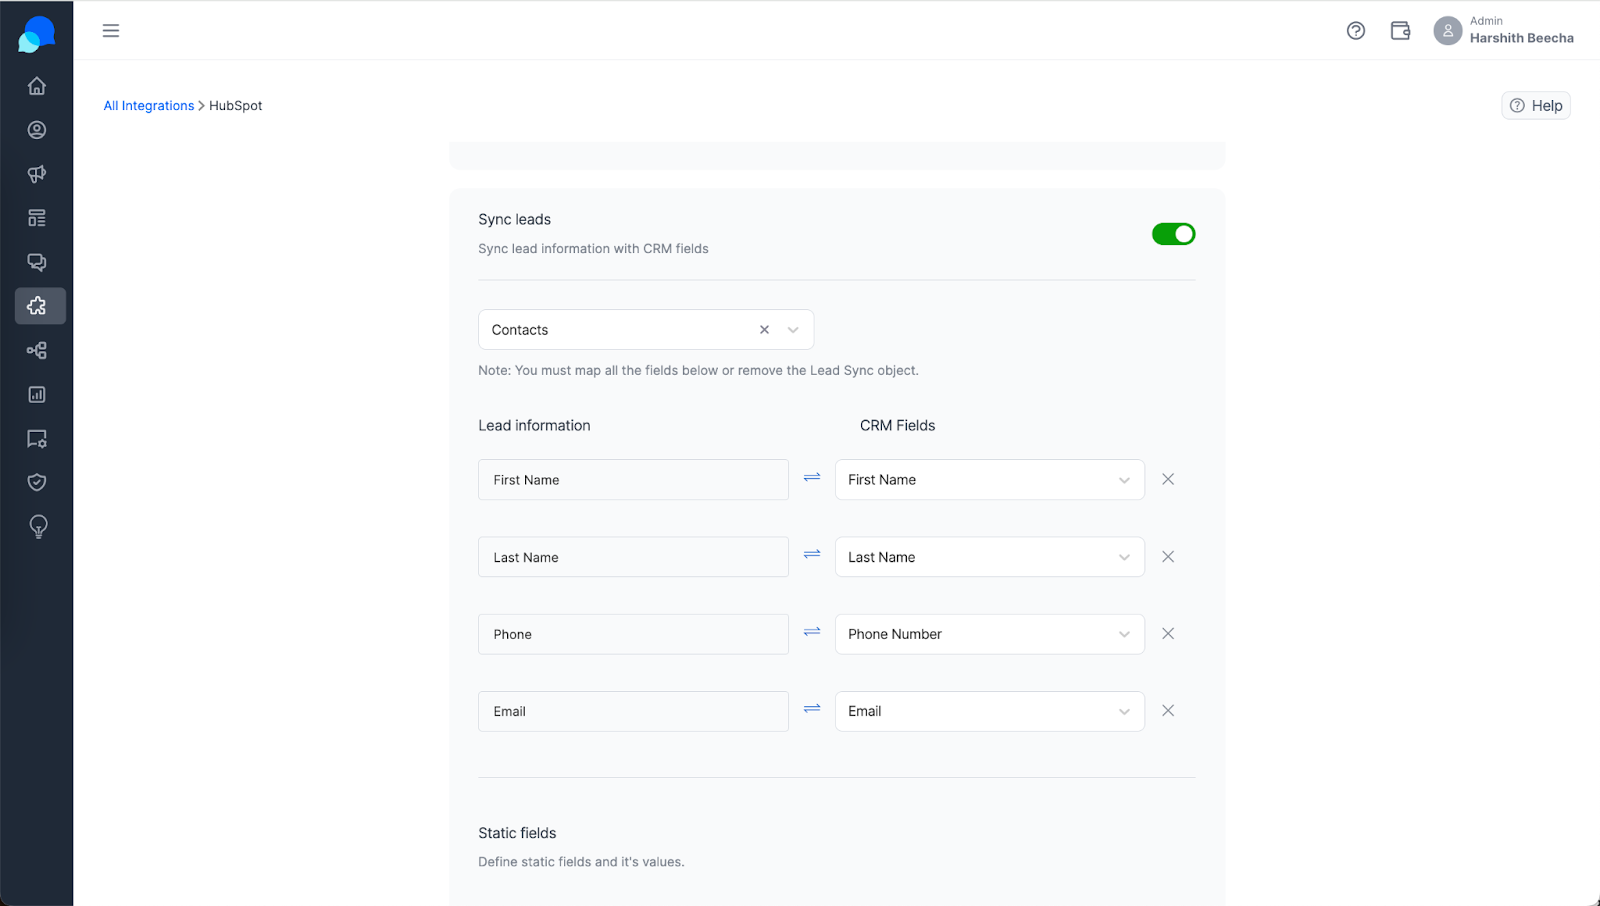The image size is (1600, 906).
Task: Open the campaigns megaphone icon in sidebar
Action: point(37,174)
